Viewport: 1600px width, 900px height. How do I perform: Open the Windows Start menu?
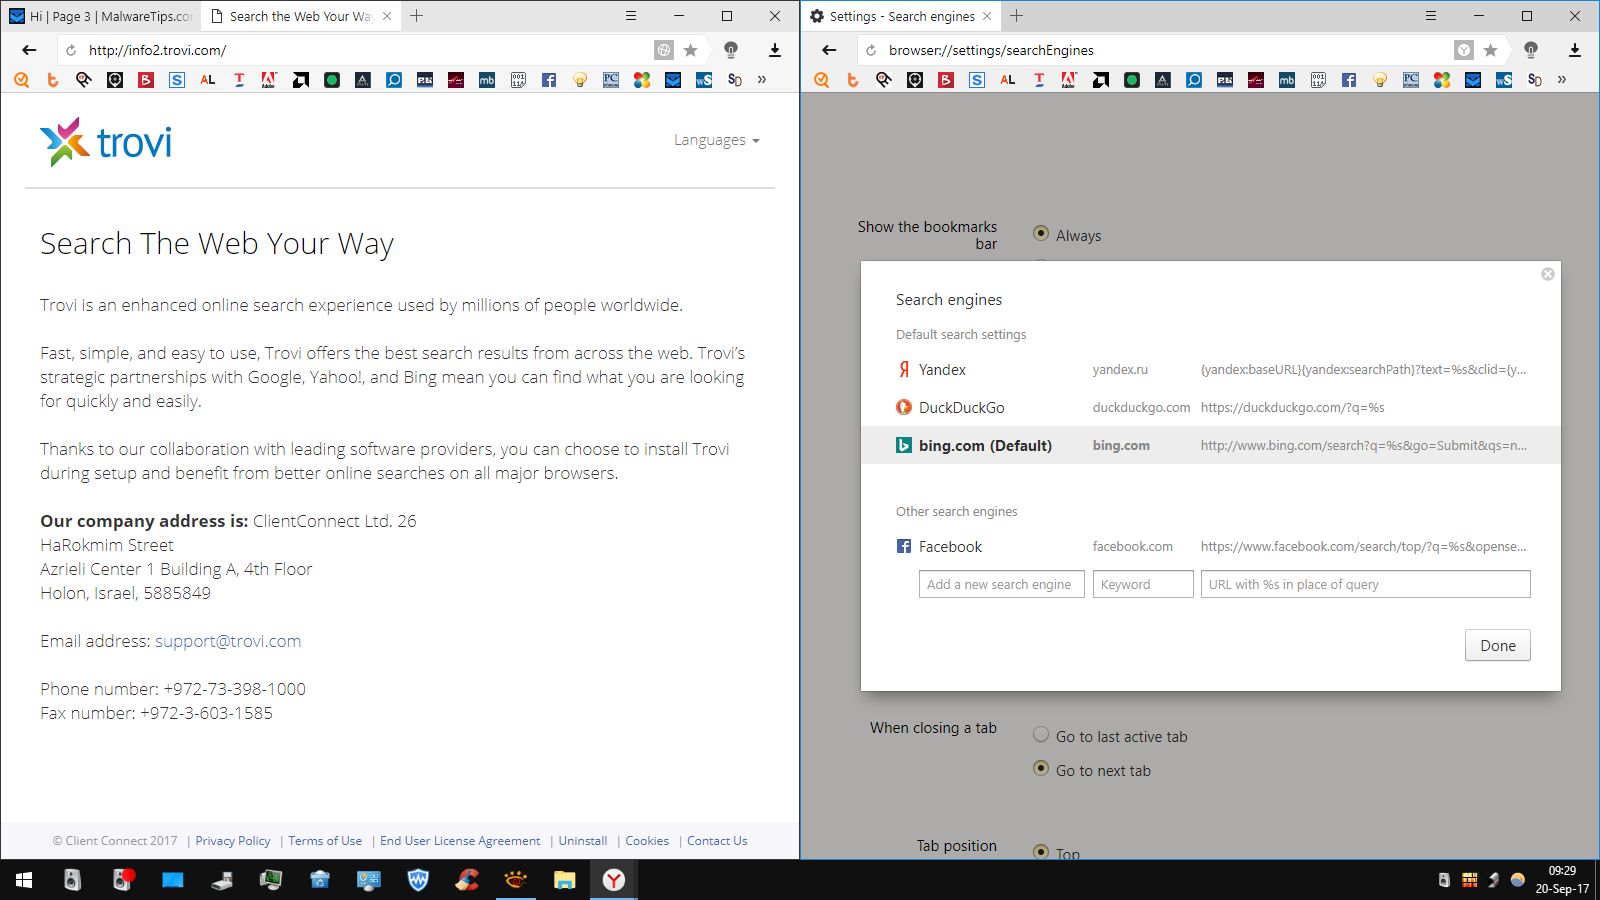24,880
